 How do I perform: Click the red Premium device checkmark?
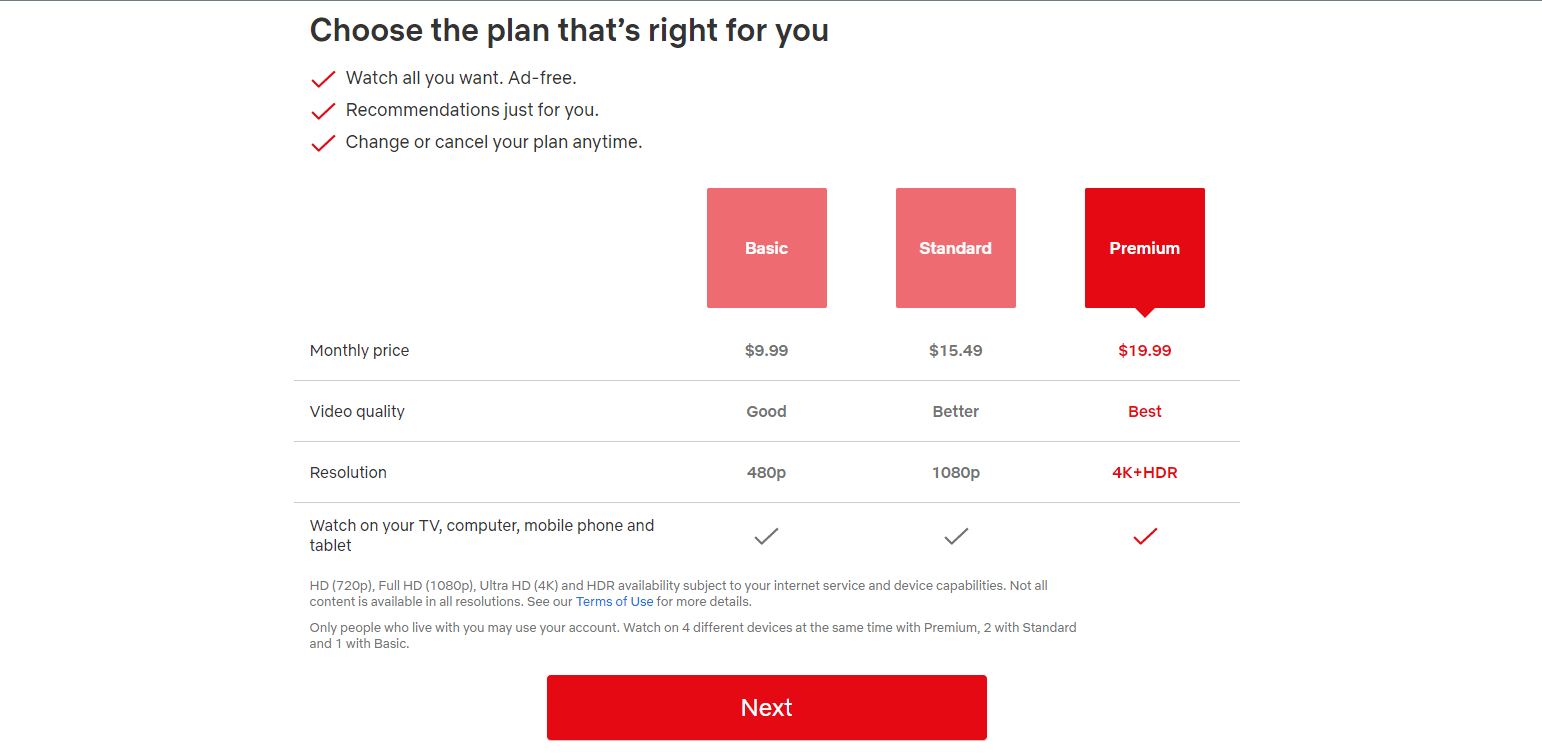click(x=1145, y=537)
